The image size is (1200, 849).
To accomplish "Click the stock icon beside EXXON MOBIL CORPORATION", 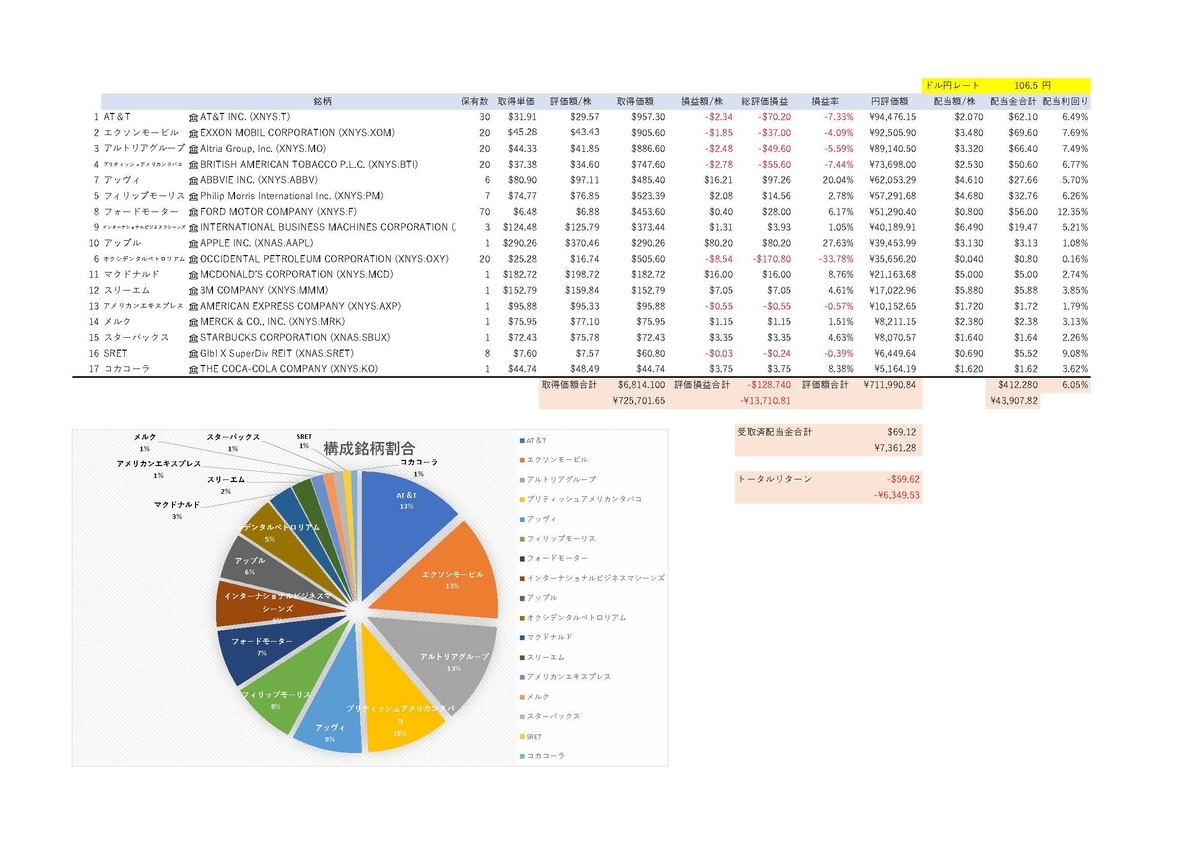I will [193, 132].
